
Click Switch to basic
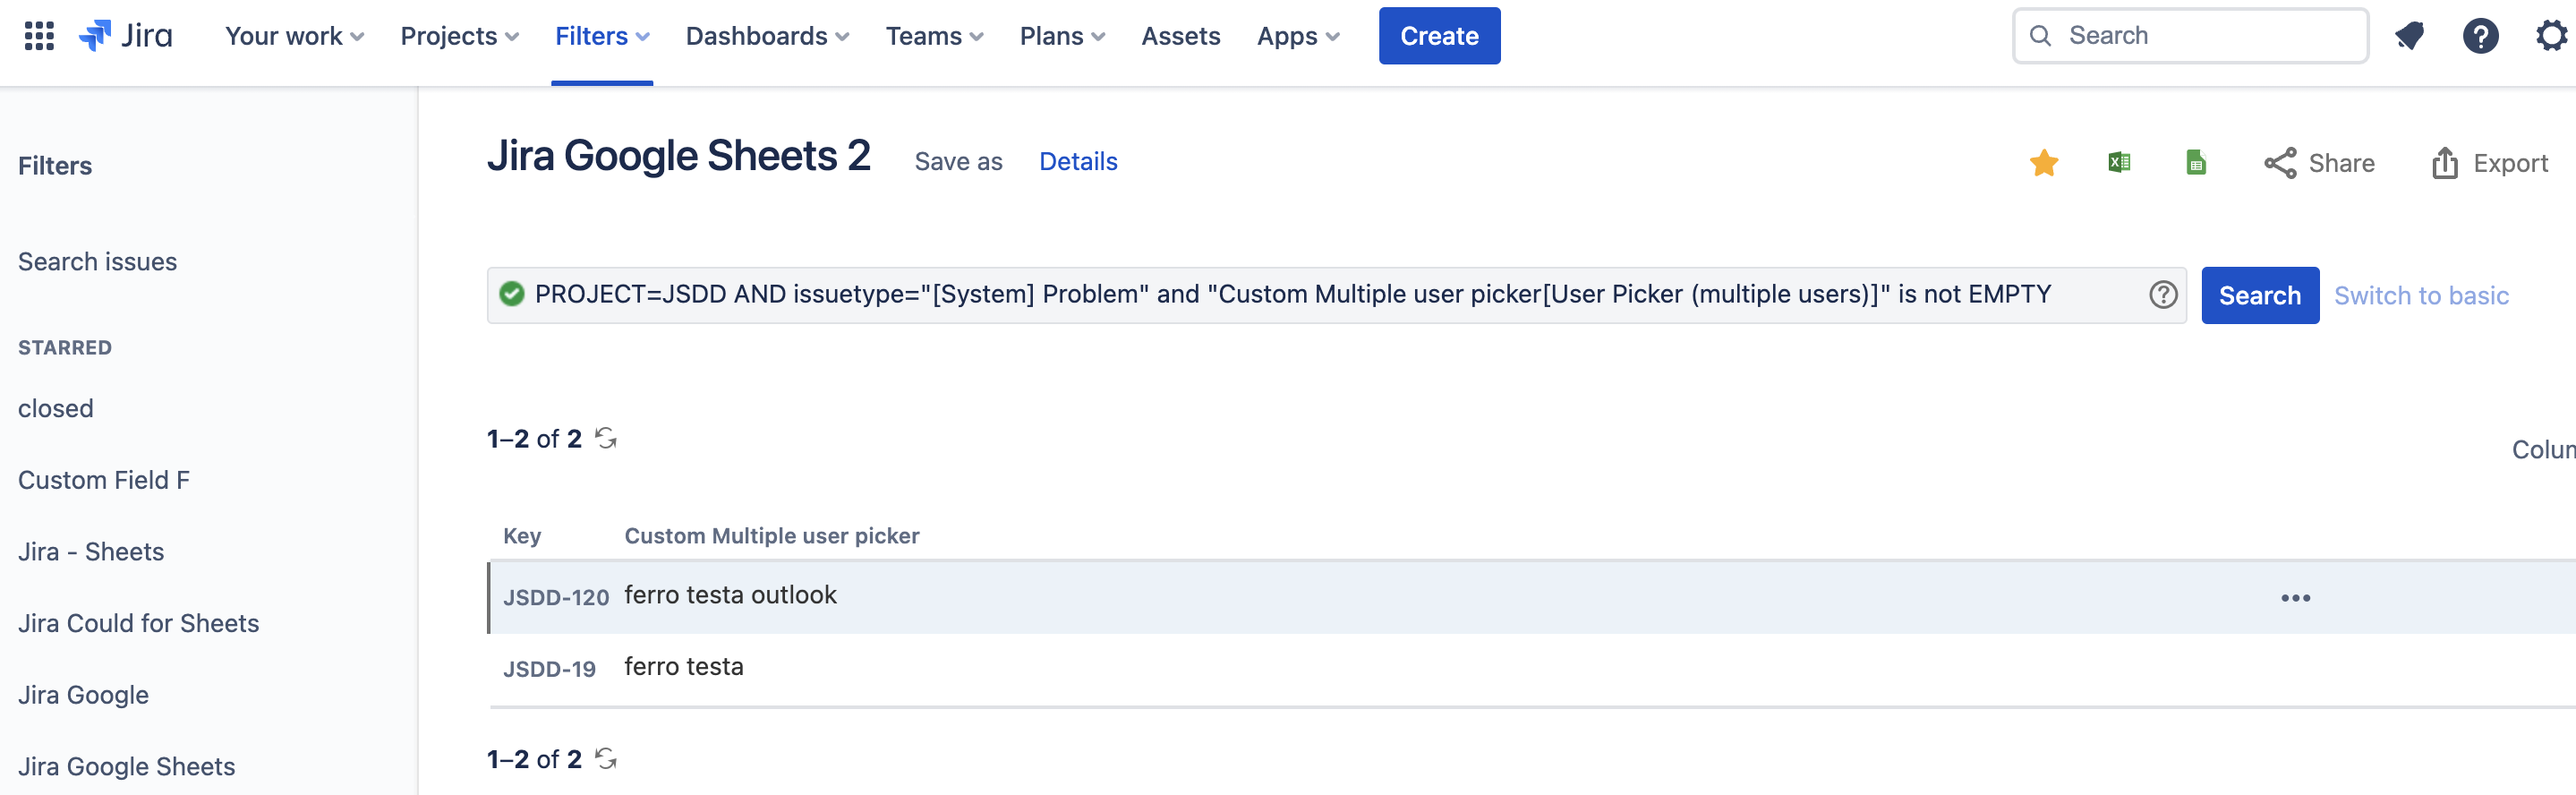[x=2421, y=295]
